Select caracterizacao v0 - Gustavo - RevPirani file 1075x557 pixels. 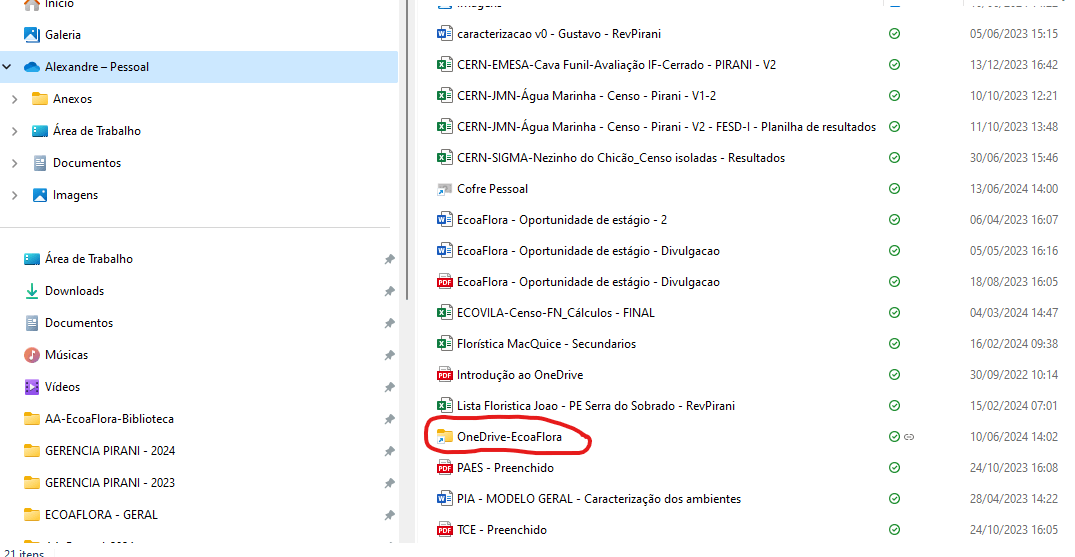point(559,34)
